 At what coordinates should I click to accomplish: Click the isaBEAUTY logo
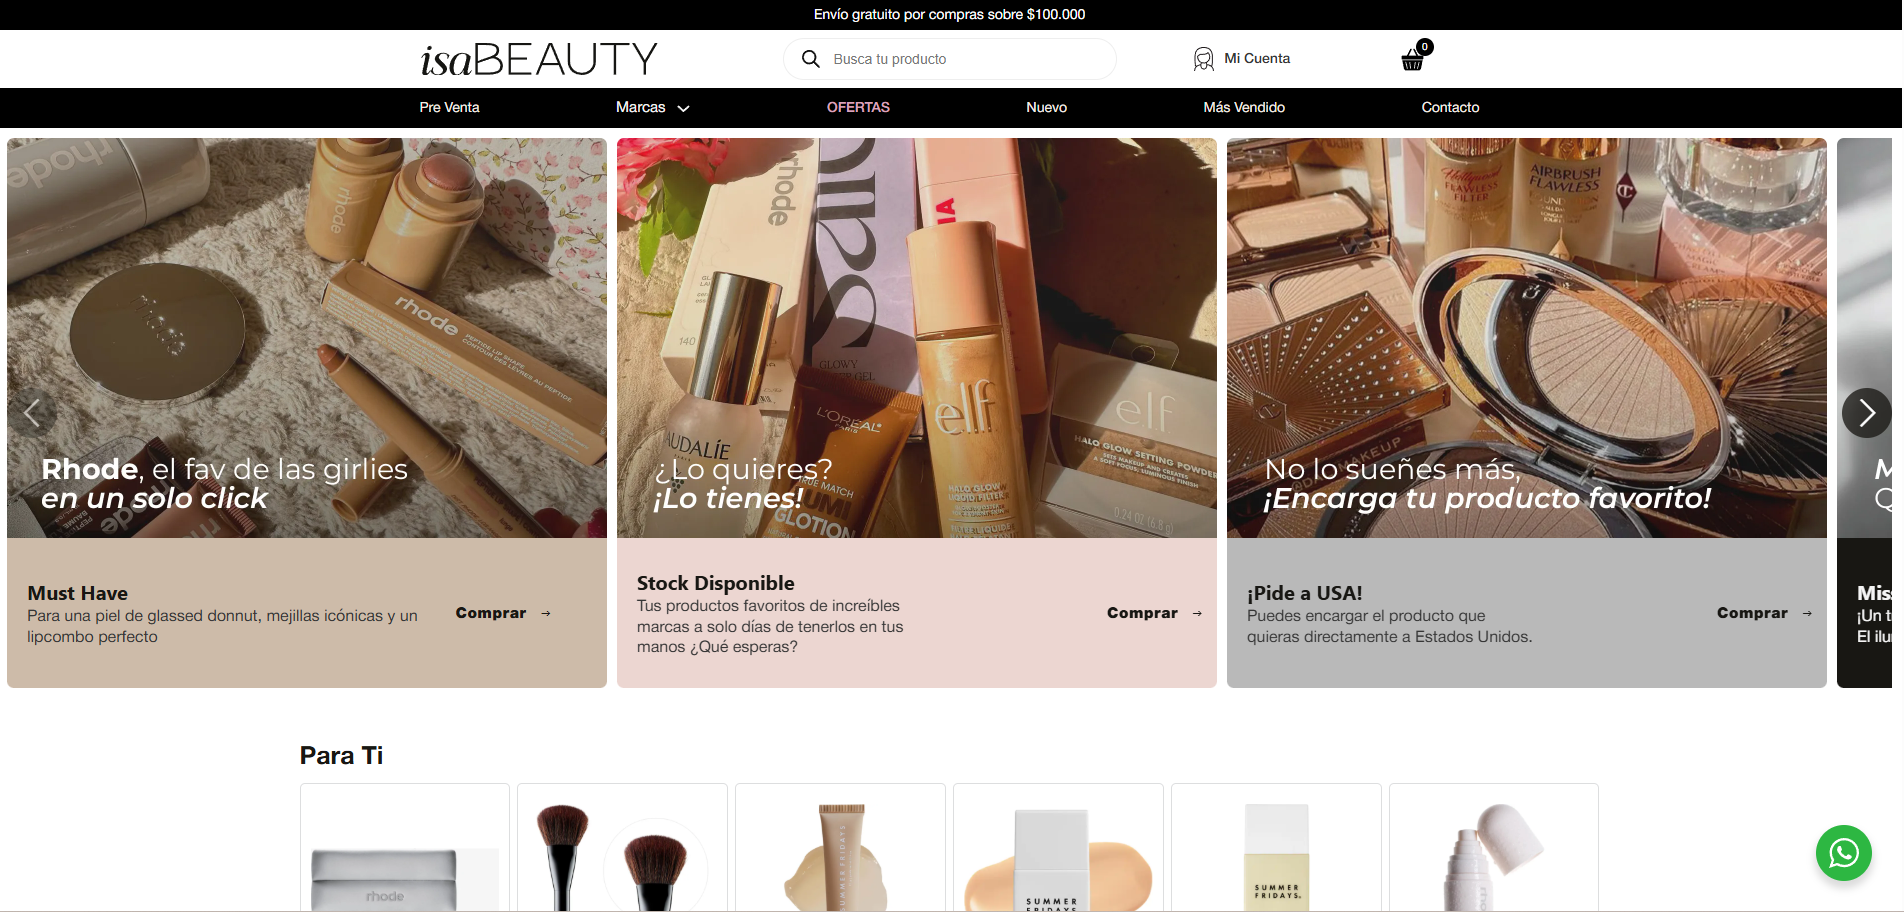coord(539,59)
